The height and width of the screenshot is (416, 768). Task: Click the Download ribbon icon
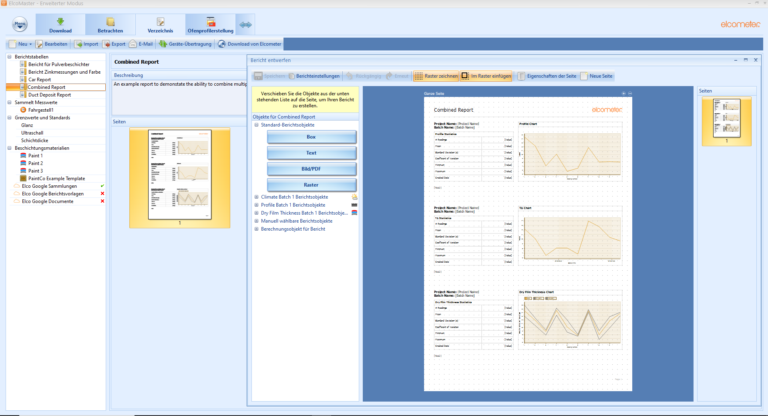click(x=60, y=22)
